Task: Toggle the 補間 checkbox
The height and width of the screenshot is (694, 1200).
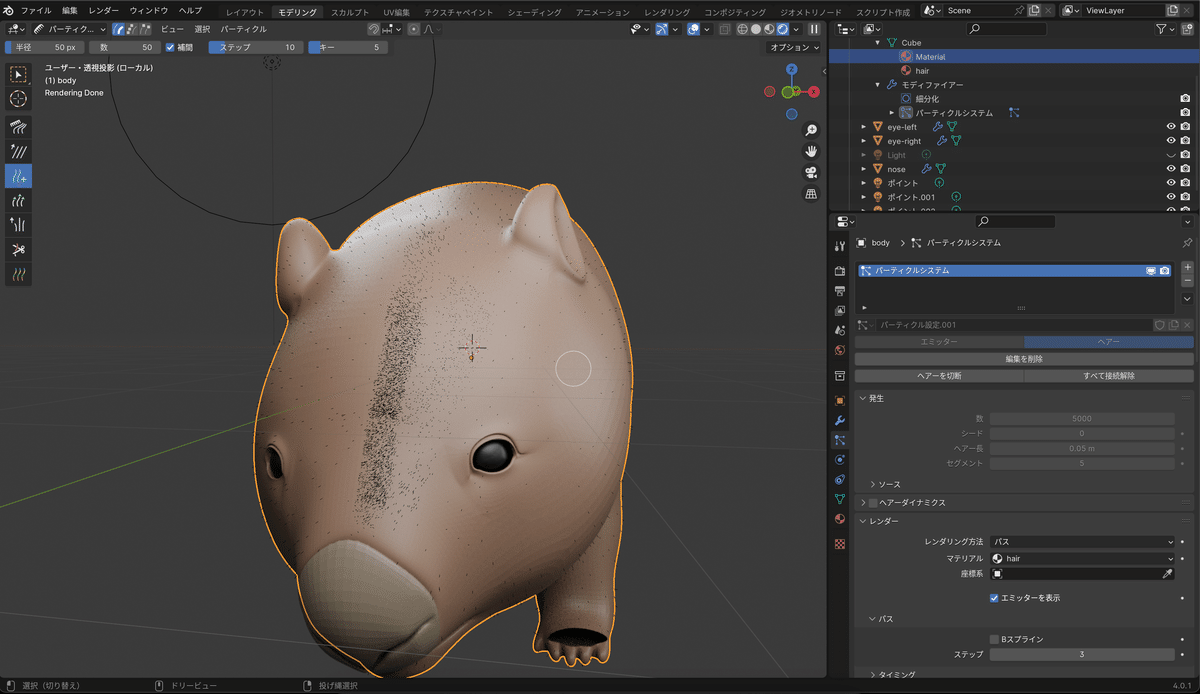Action: tap(170, 47)
